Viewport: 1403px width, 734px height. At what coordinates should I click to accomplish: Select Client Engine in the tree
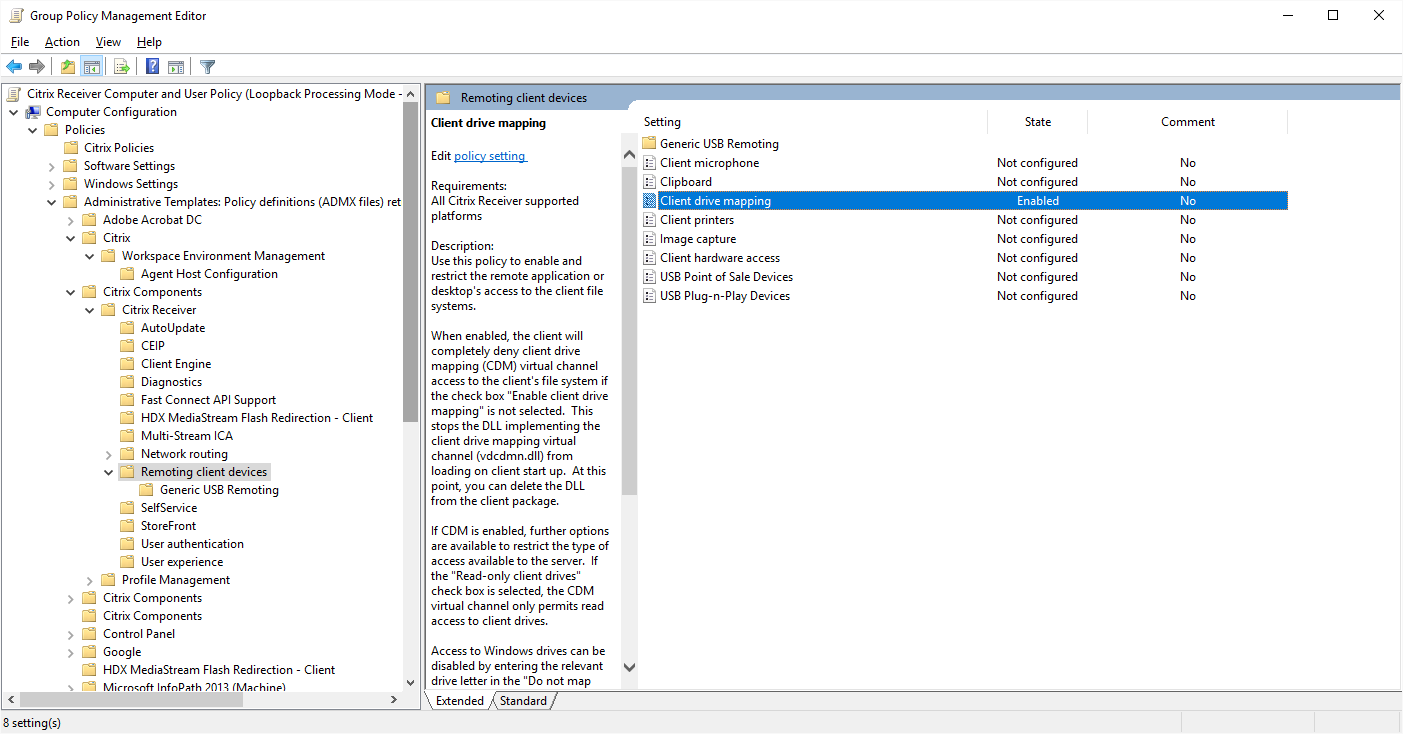tap(176, 364)
